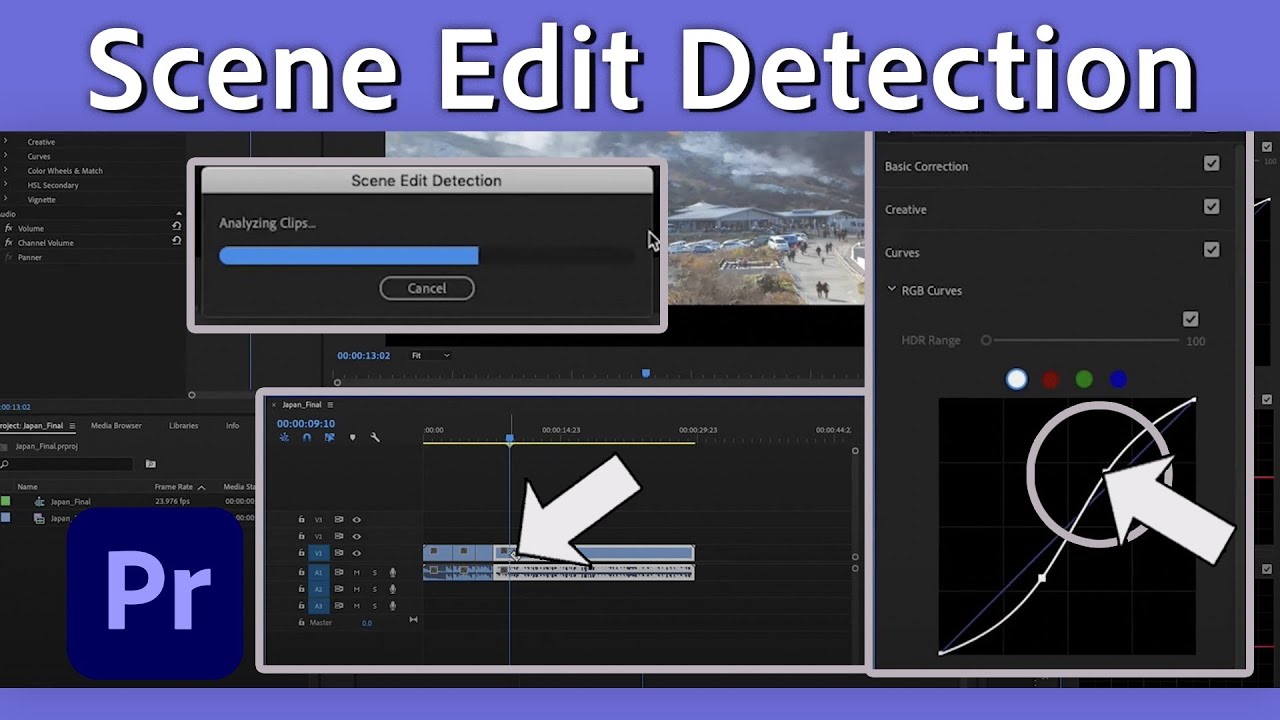This screenshot has width=1280, height=720.
Task: Toggle the Basic Correction checkbox
Action: click(x=1211, y=164)
